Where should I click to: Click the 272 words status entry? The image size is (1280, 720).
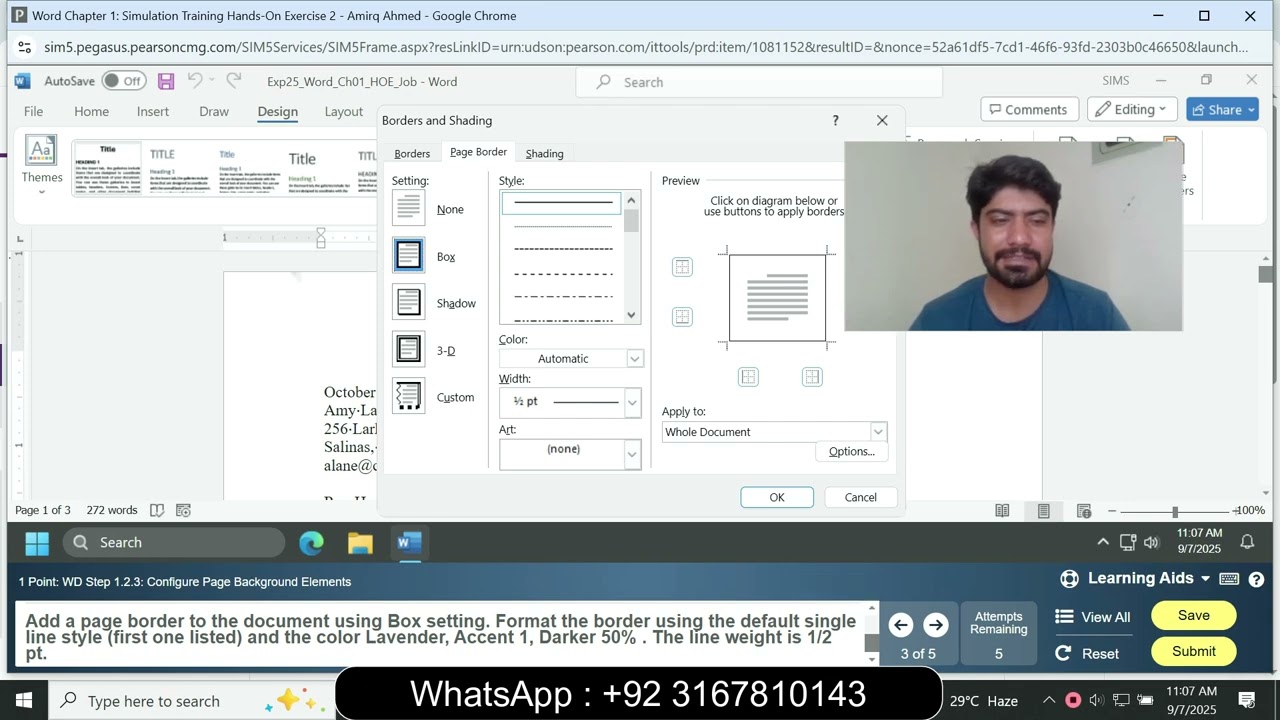point(112,510)
